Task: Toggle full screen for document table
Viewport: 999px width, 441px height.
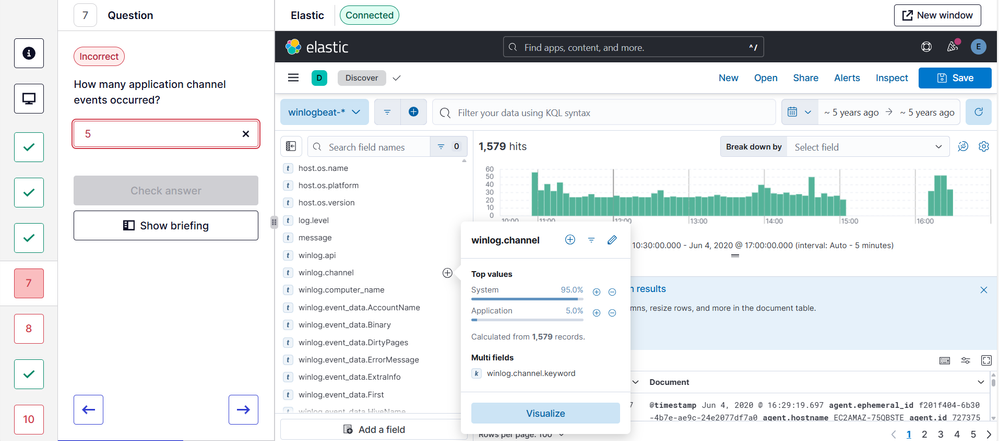Action: (x=986, y=360)
